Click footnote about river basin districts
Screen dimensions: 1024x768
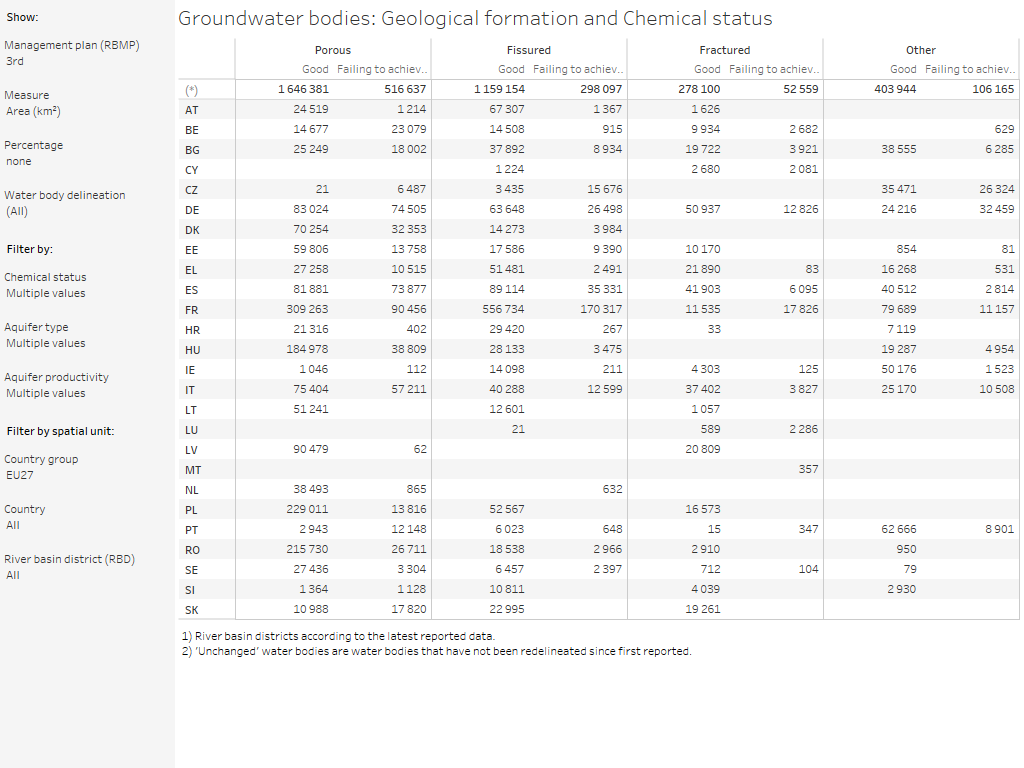coord(338,636)
